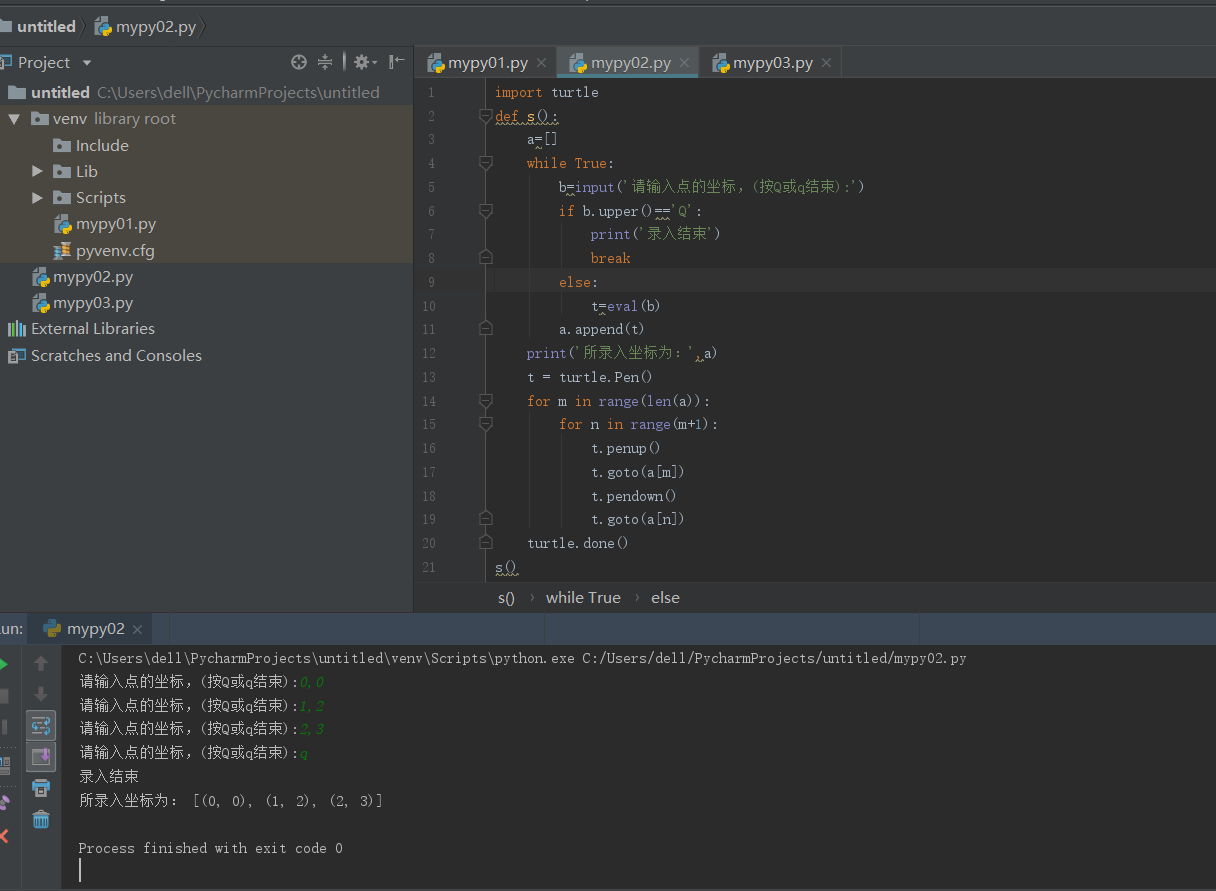Screen dimensions: 1216x891
Task: Select the untitled project root in the tree
Action: [206, 92]
